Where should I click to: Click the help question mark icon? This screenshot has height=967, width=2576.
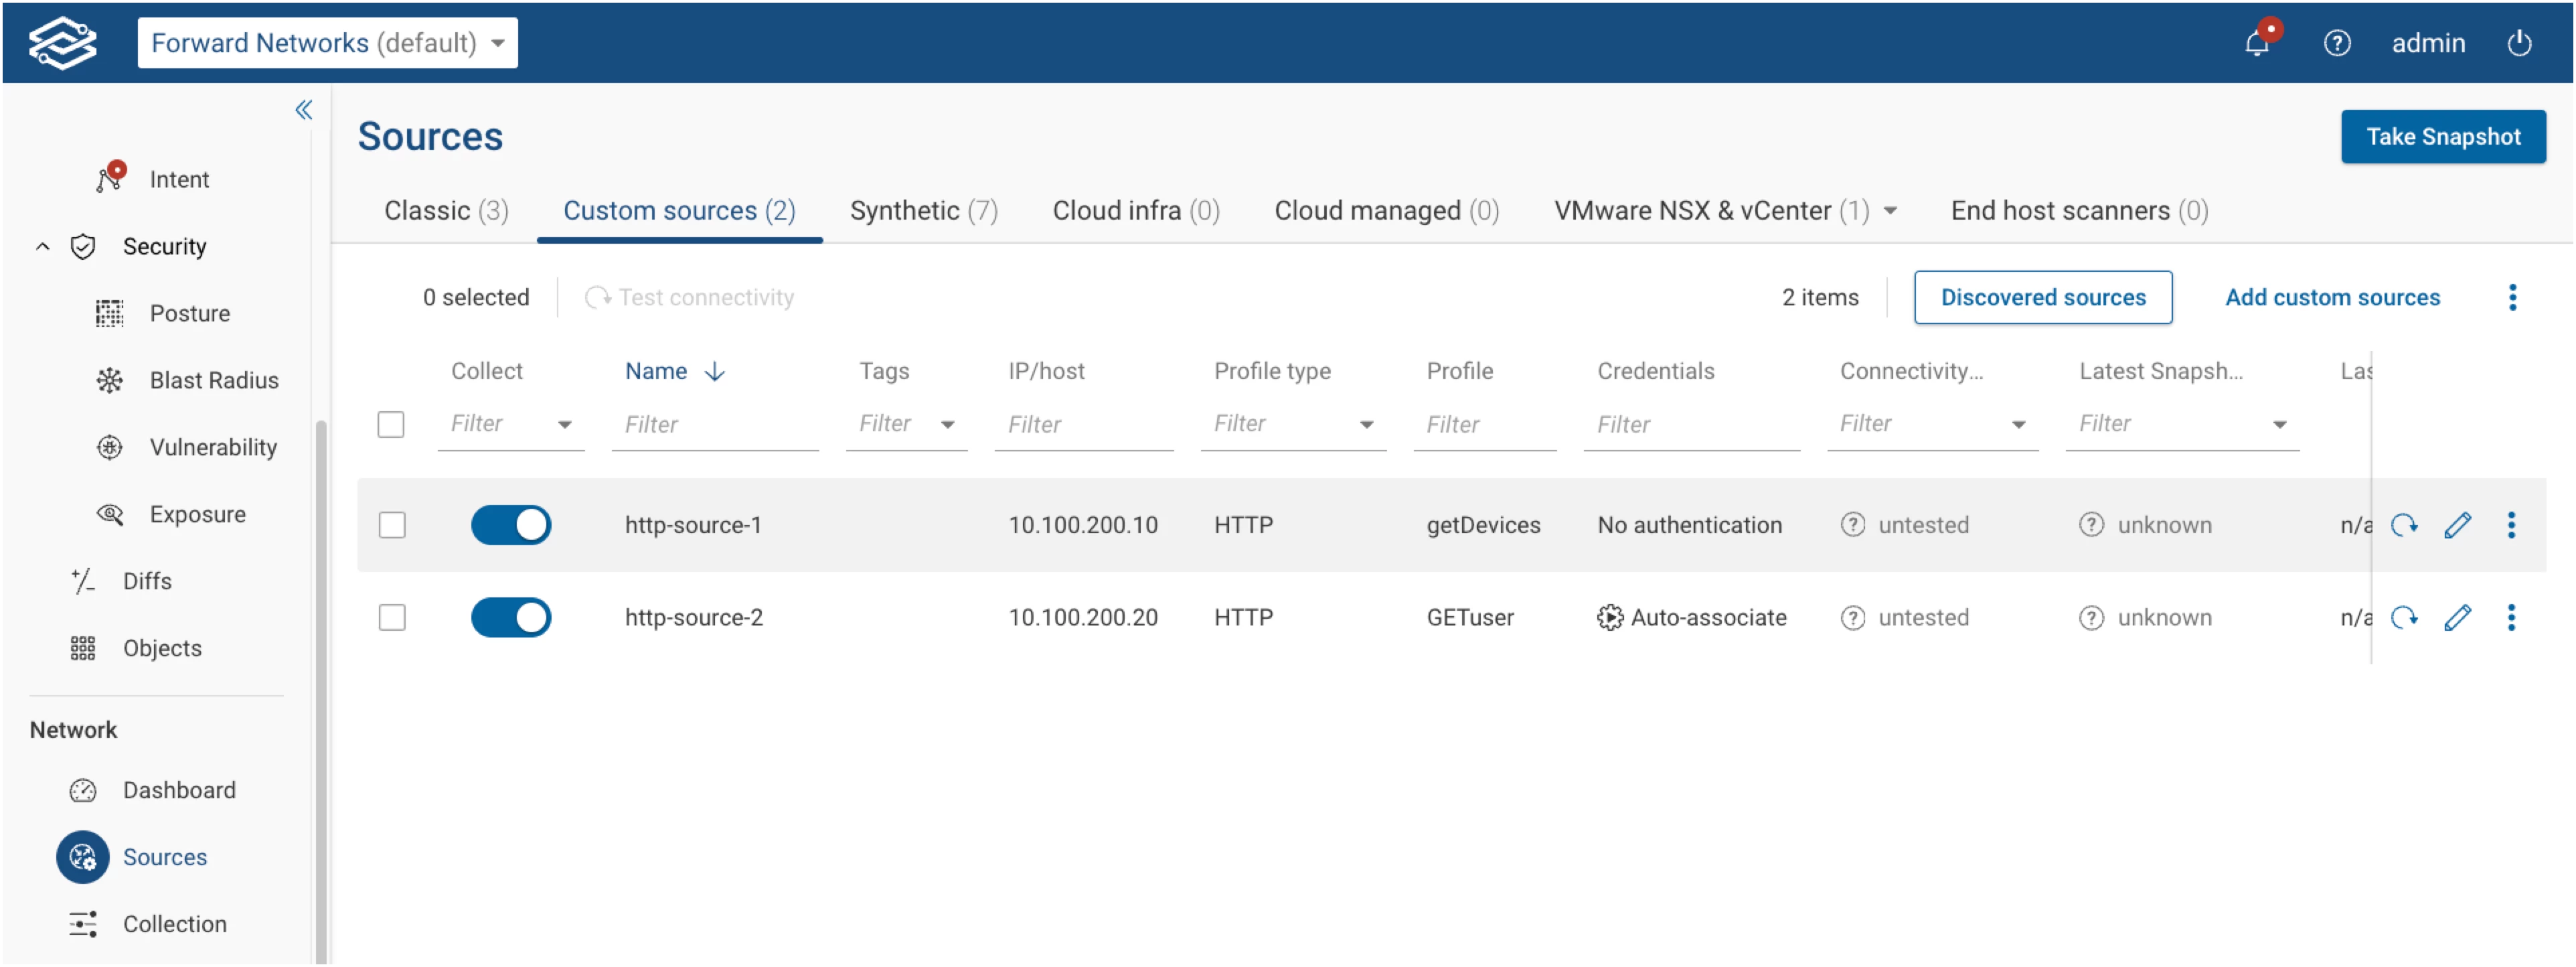[x=2336, y=43]
